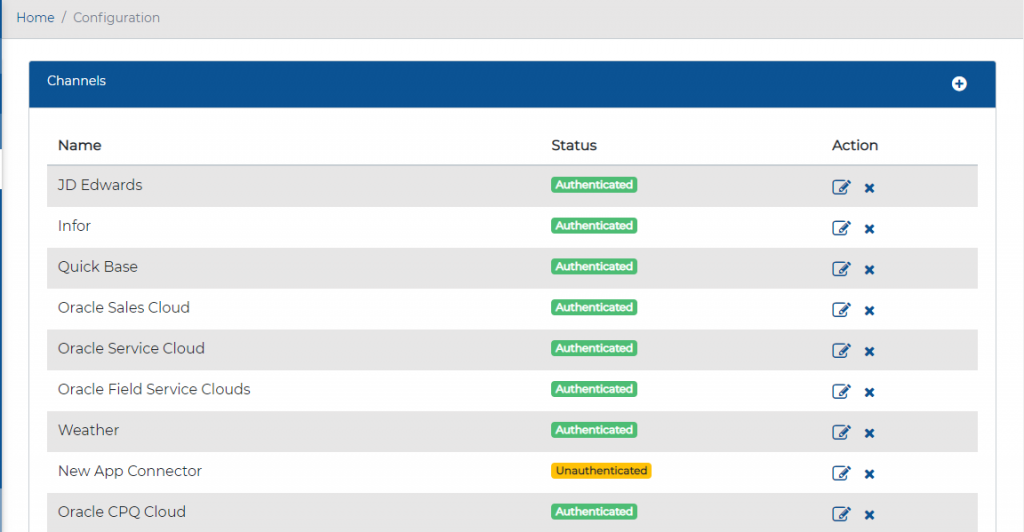Screen dimensions: 1024x532
Task: Click the Unauthenticated status badge
Action: pyautogui.click(x=601, y=471)
